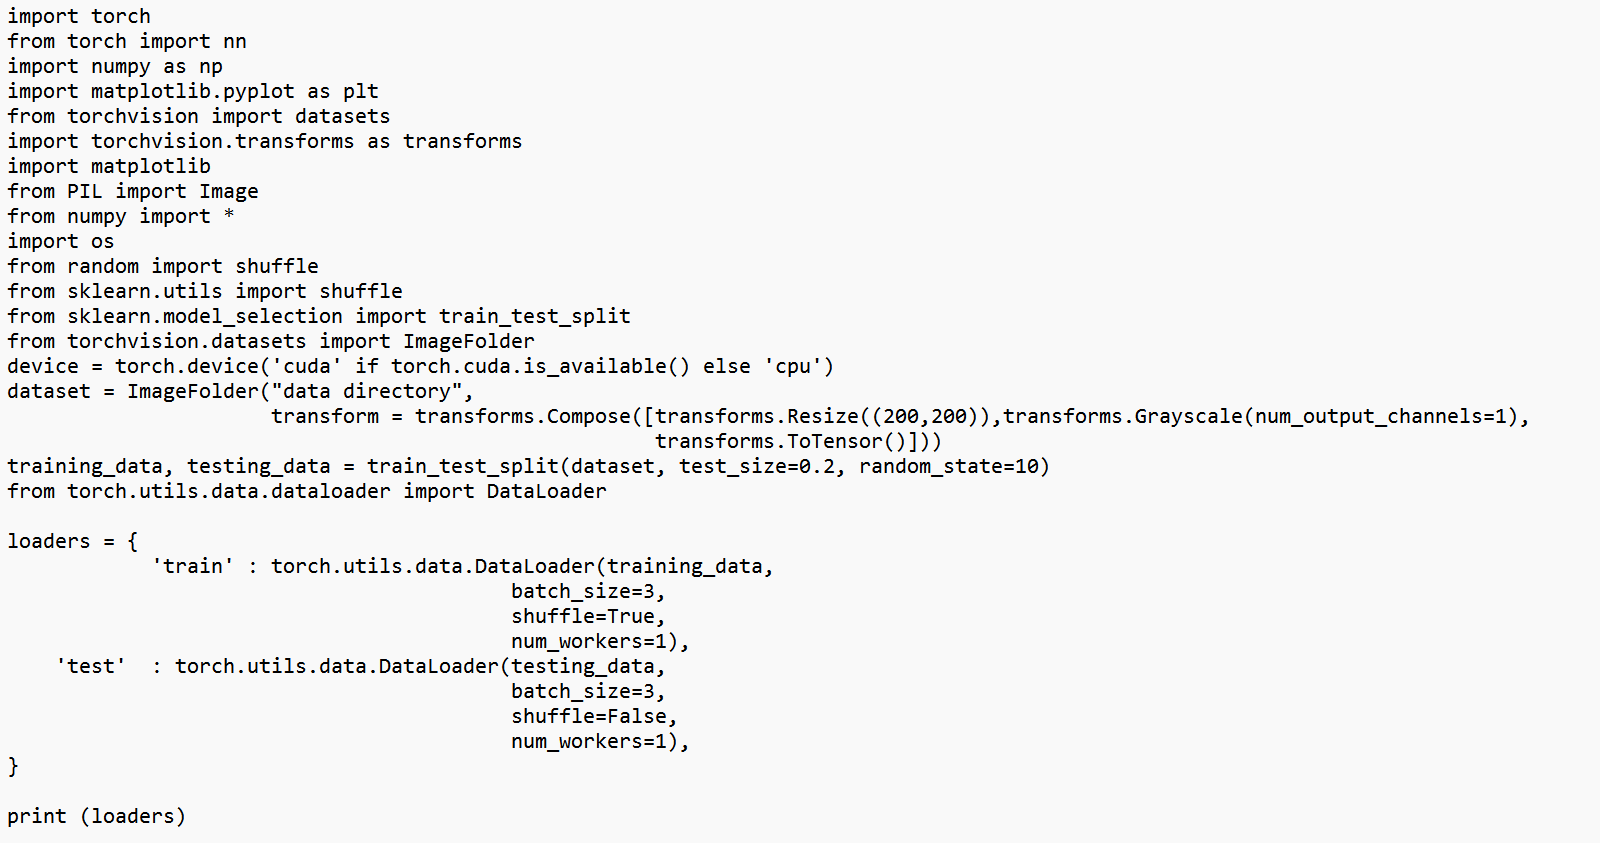The width and height of the screenshot is (1600, 843).
Task: Place cursor on 'import numpy as np'
Action: tap(115, 67)
